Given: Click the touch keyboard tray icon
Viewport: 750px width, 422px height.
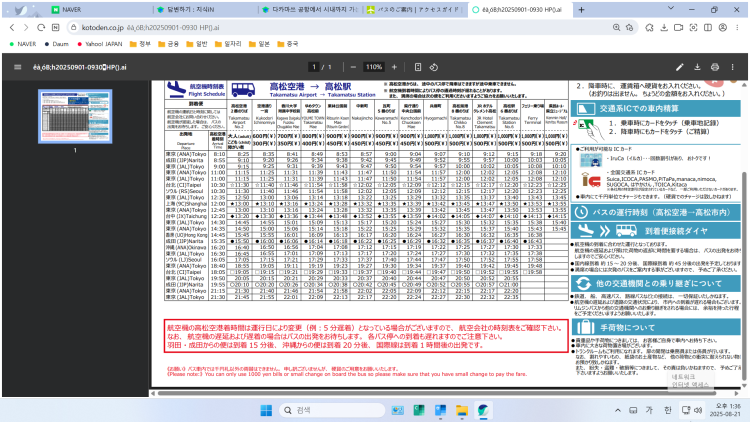Looking at the screenshot, I should (x=633, y=410).
